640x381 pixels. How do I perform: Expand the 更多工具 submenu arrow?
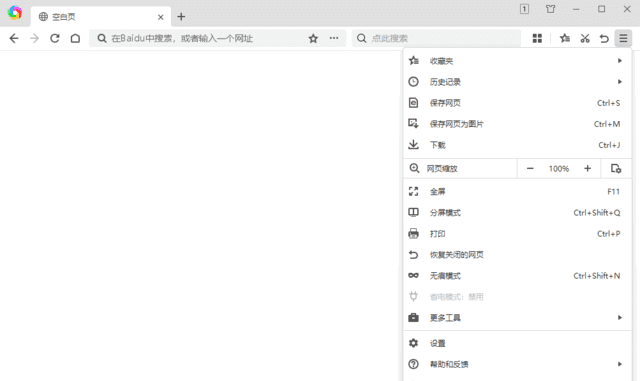620,317
